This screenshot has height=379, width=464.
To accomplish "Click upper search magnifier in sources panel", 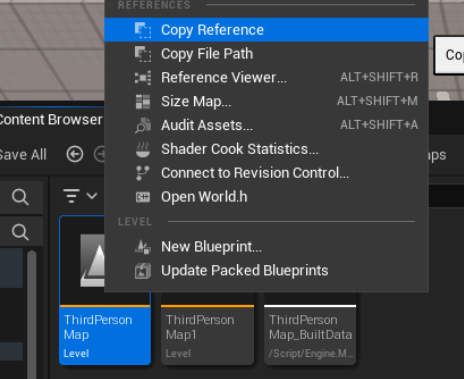I will coord(20,197).
